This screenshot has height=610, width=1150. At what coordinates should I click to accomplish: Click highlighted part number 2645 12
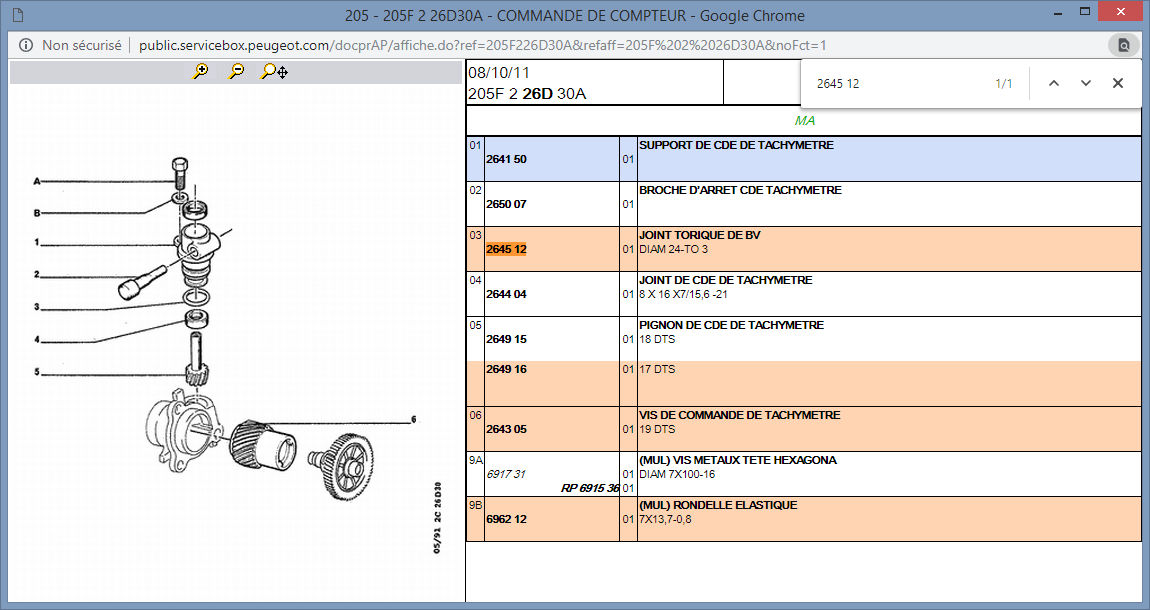[x=506, y=249]
